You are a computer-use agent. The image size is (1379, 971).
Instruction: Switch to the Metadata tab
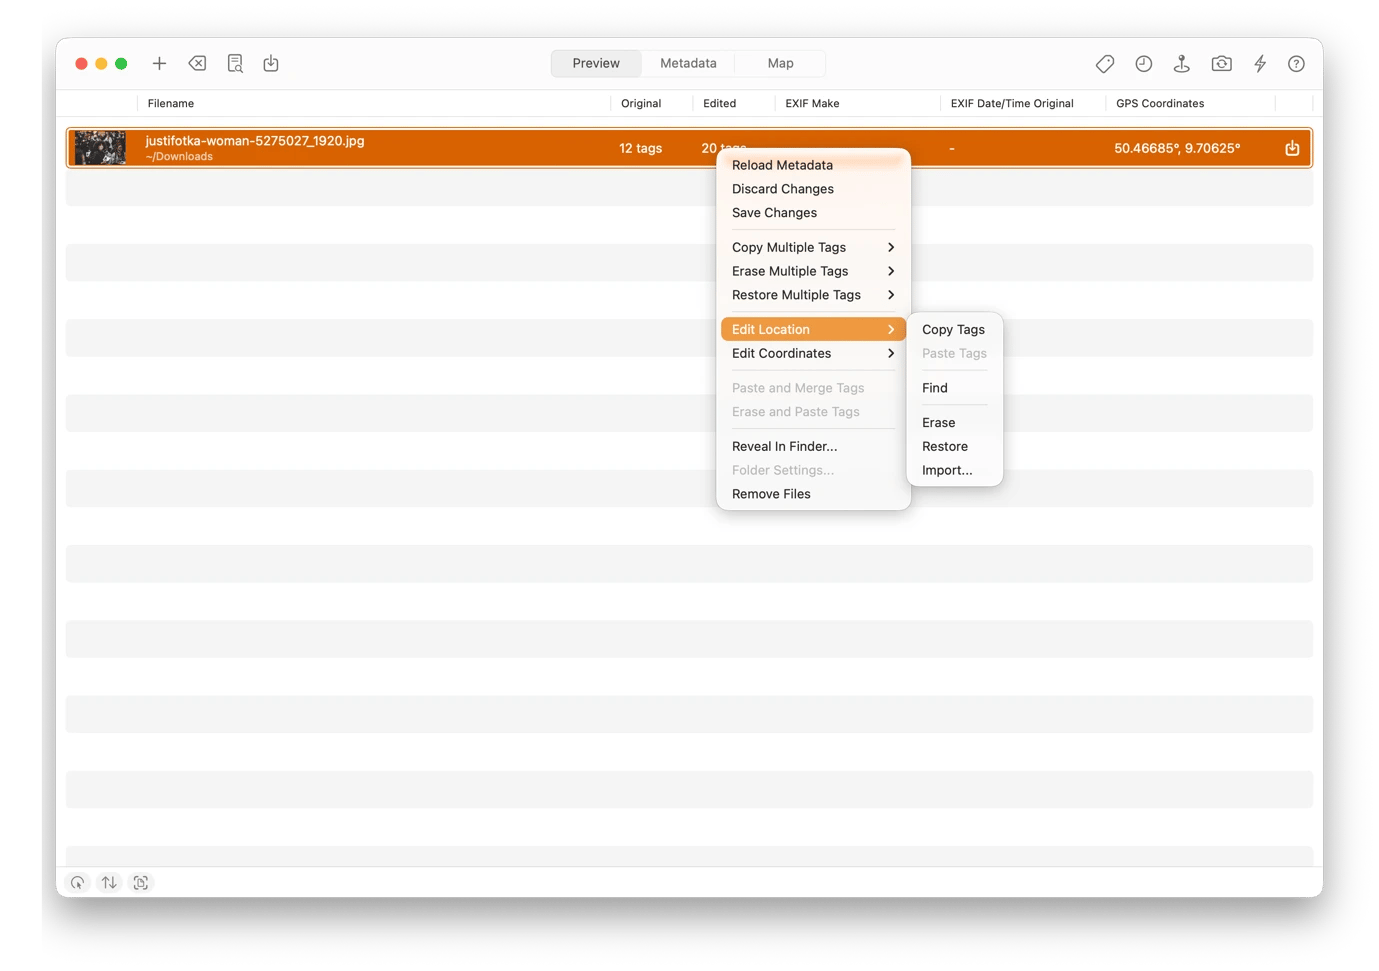click(688, 63)
